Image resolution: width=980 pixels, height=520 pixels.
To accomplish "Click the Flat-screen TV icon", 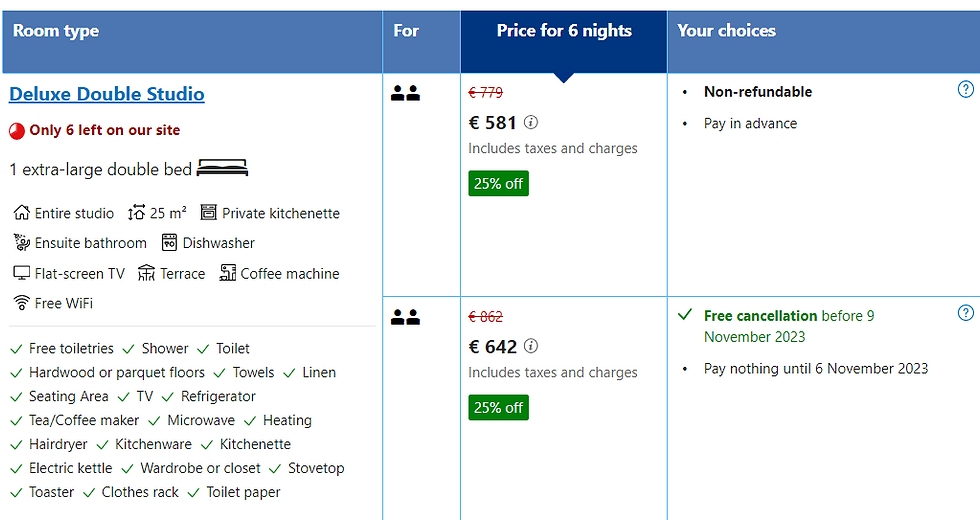I will click(22, 273).
